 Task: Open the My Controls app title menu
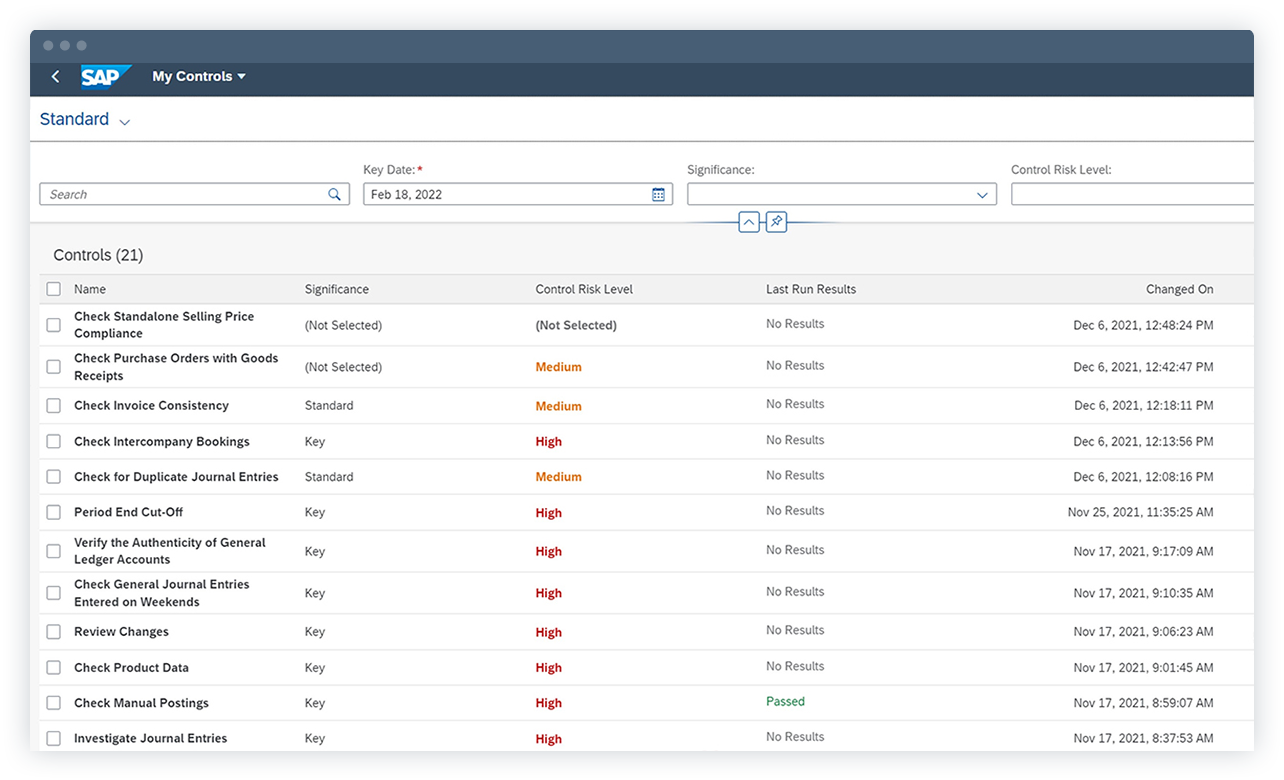click(x=199, y=76)
